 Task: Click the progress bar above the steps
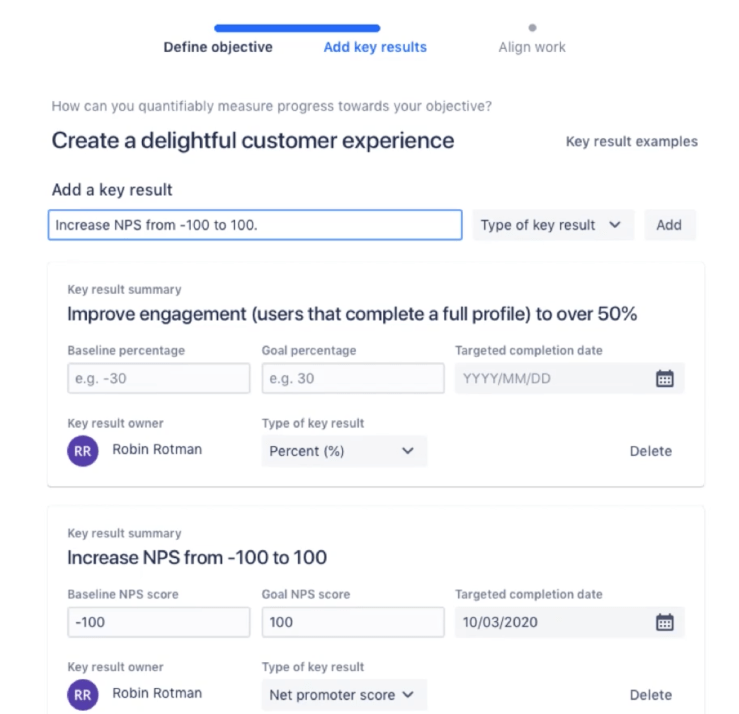[x=297, y=28]
